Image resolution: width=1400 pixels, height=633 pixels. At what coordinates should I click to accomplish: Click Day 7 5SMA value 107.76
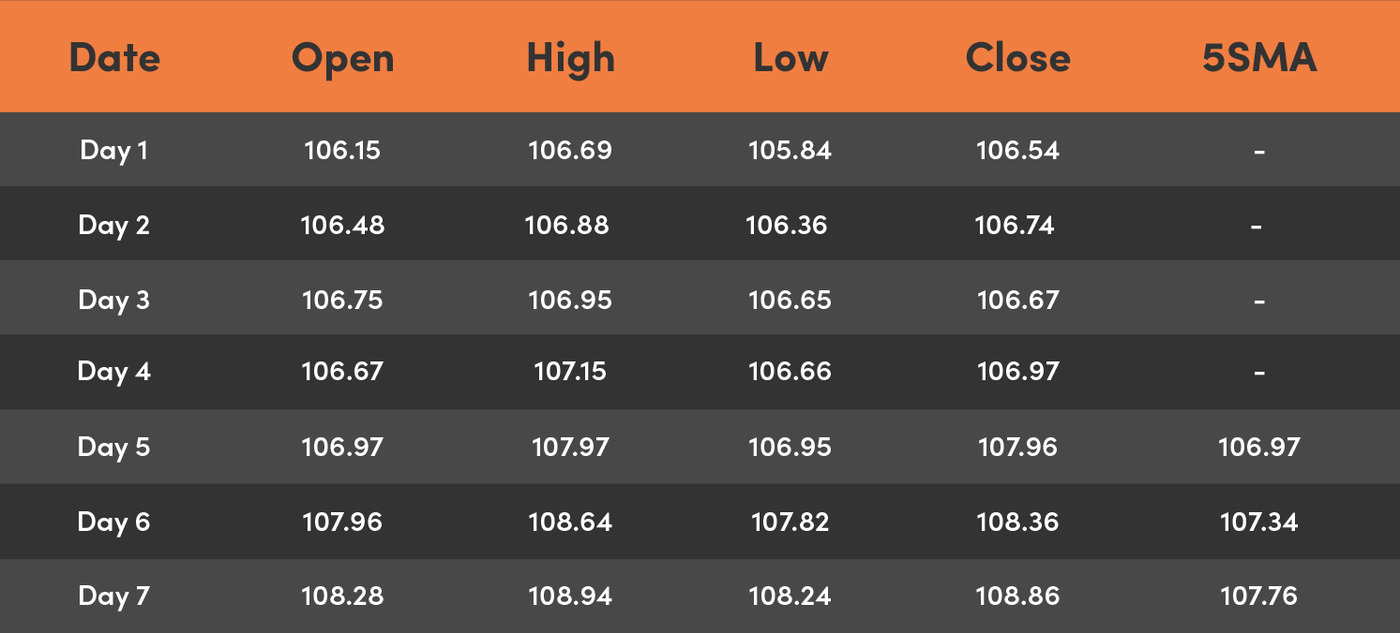pyautogui.click(x=1259, y=597)
